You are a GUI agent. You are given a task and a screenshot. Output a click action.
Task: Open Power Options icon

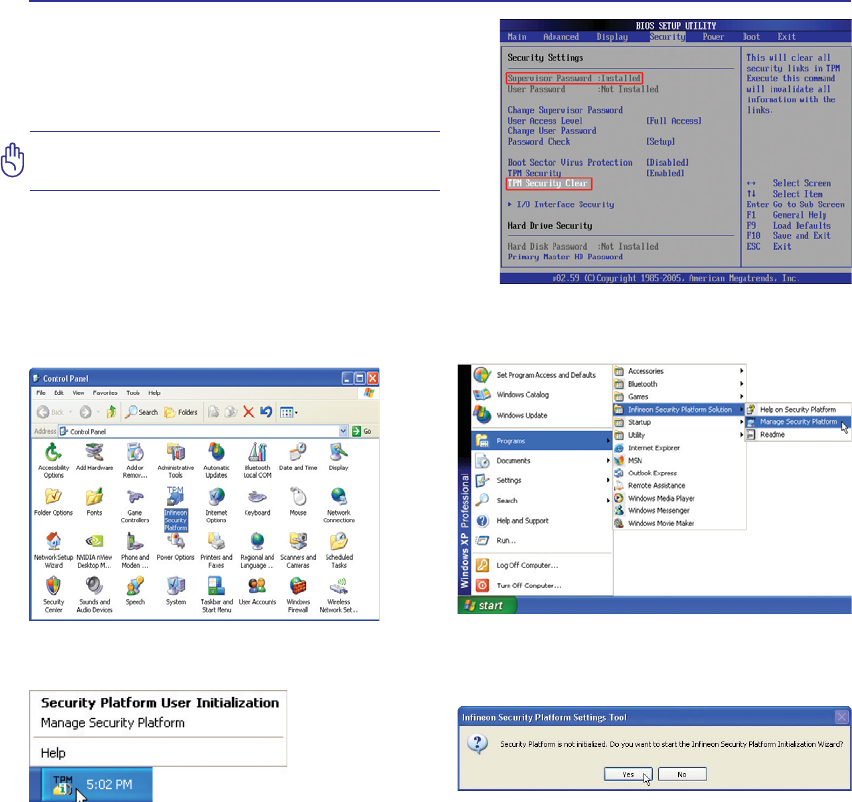point(176,547)
